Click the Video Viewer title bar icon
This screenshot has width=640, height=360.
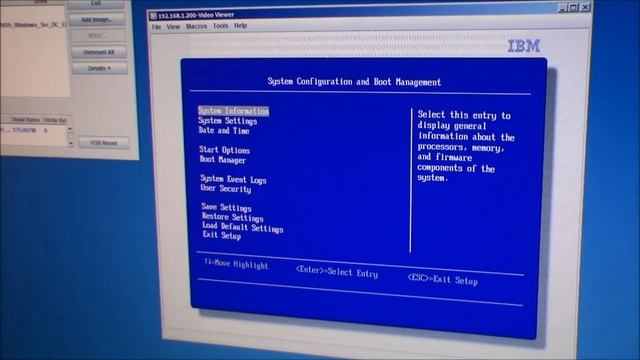point(153,16)
